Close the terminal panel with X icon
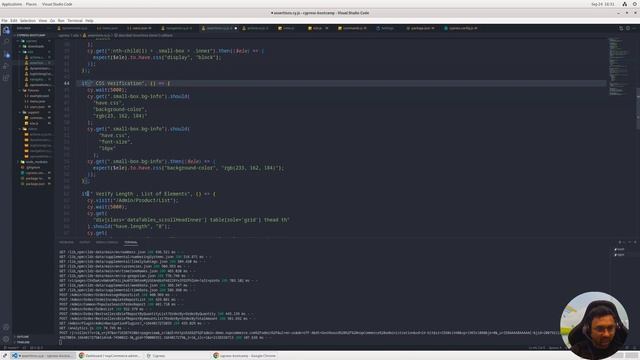640x360 pixels. click(635, 242)
